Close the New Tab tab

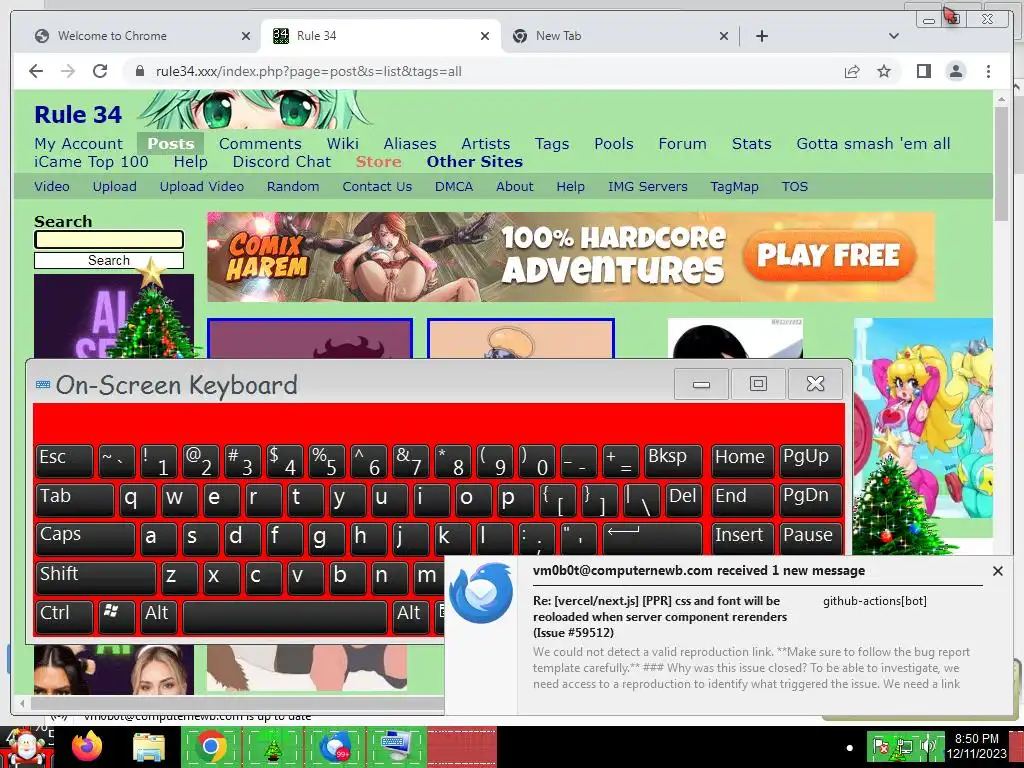tap(724, 36)
